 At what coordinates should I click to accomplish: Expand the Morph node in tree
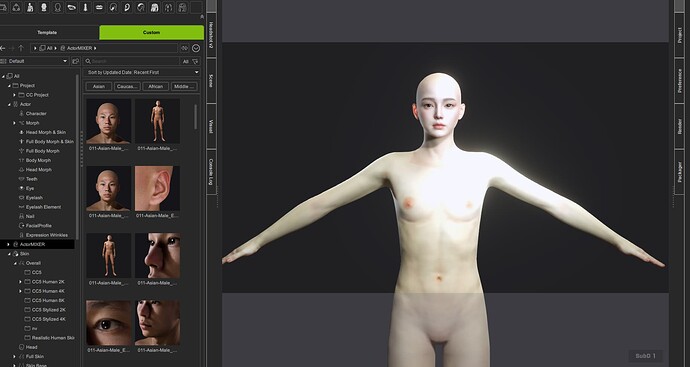pos(14,123)
